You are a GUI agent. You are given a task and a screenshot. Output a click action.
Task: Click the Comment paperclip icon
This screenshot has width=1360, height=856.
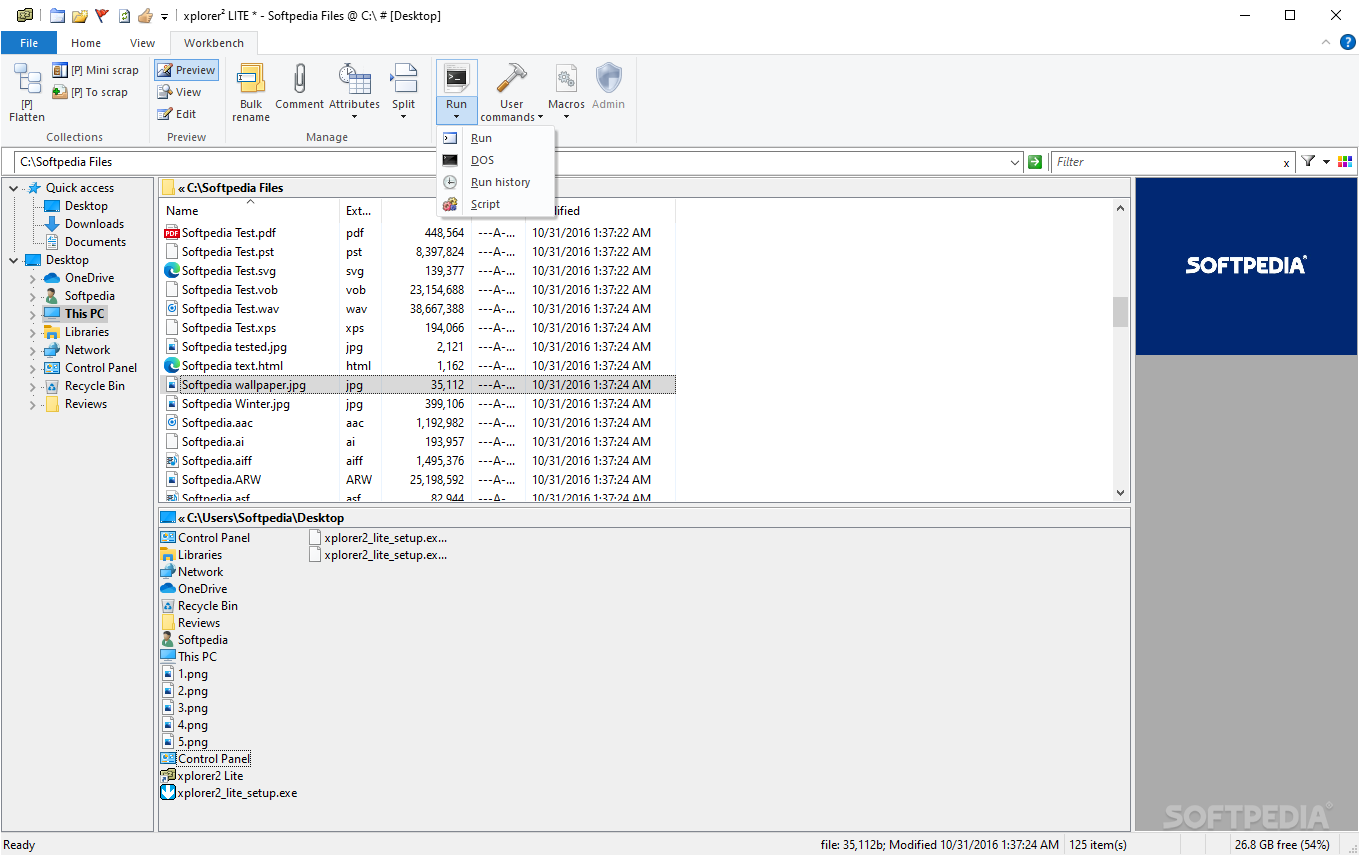point(299,79)
